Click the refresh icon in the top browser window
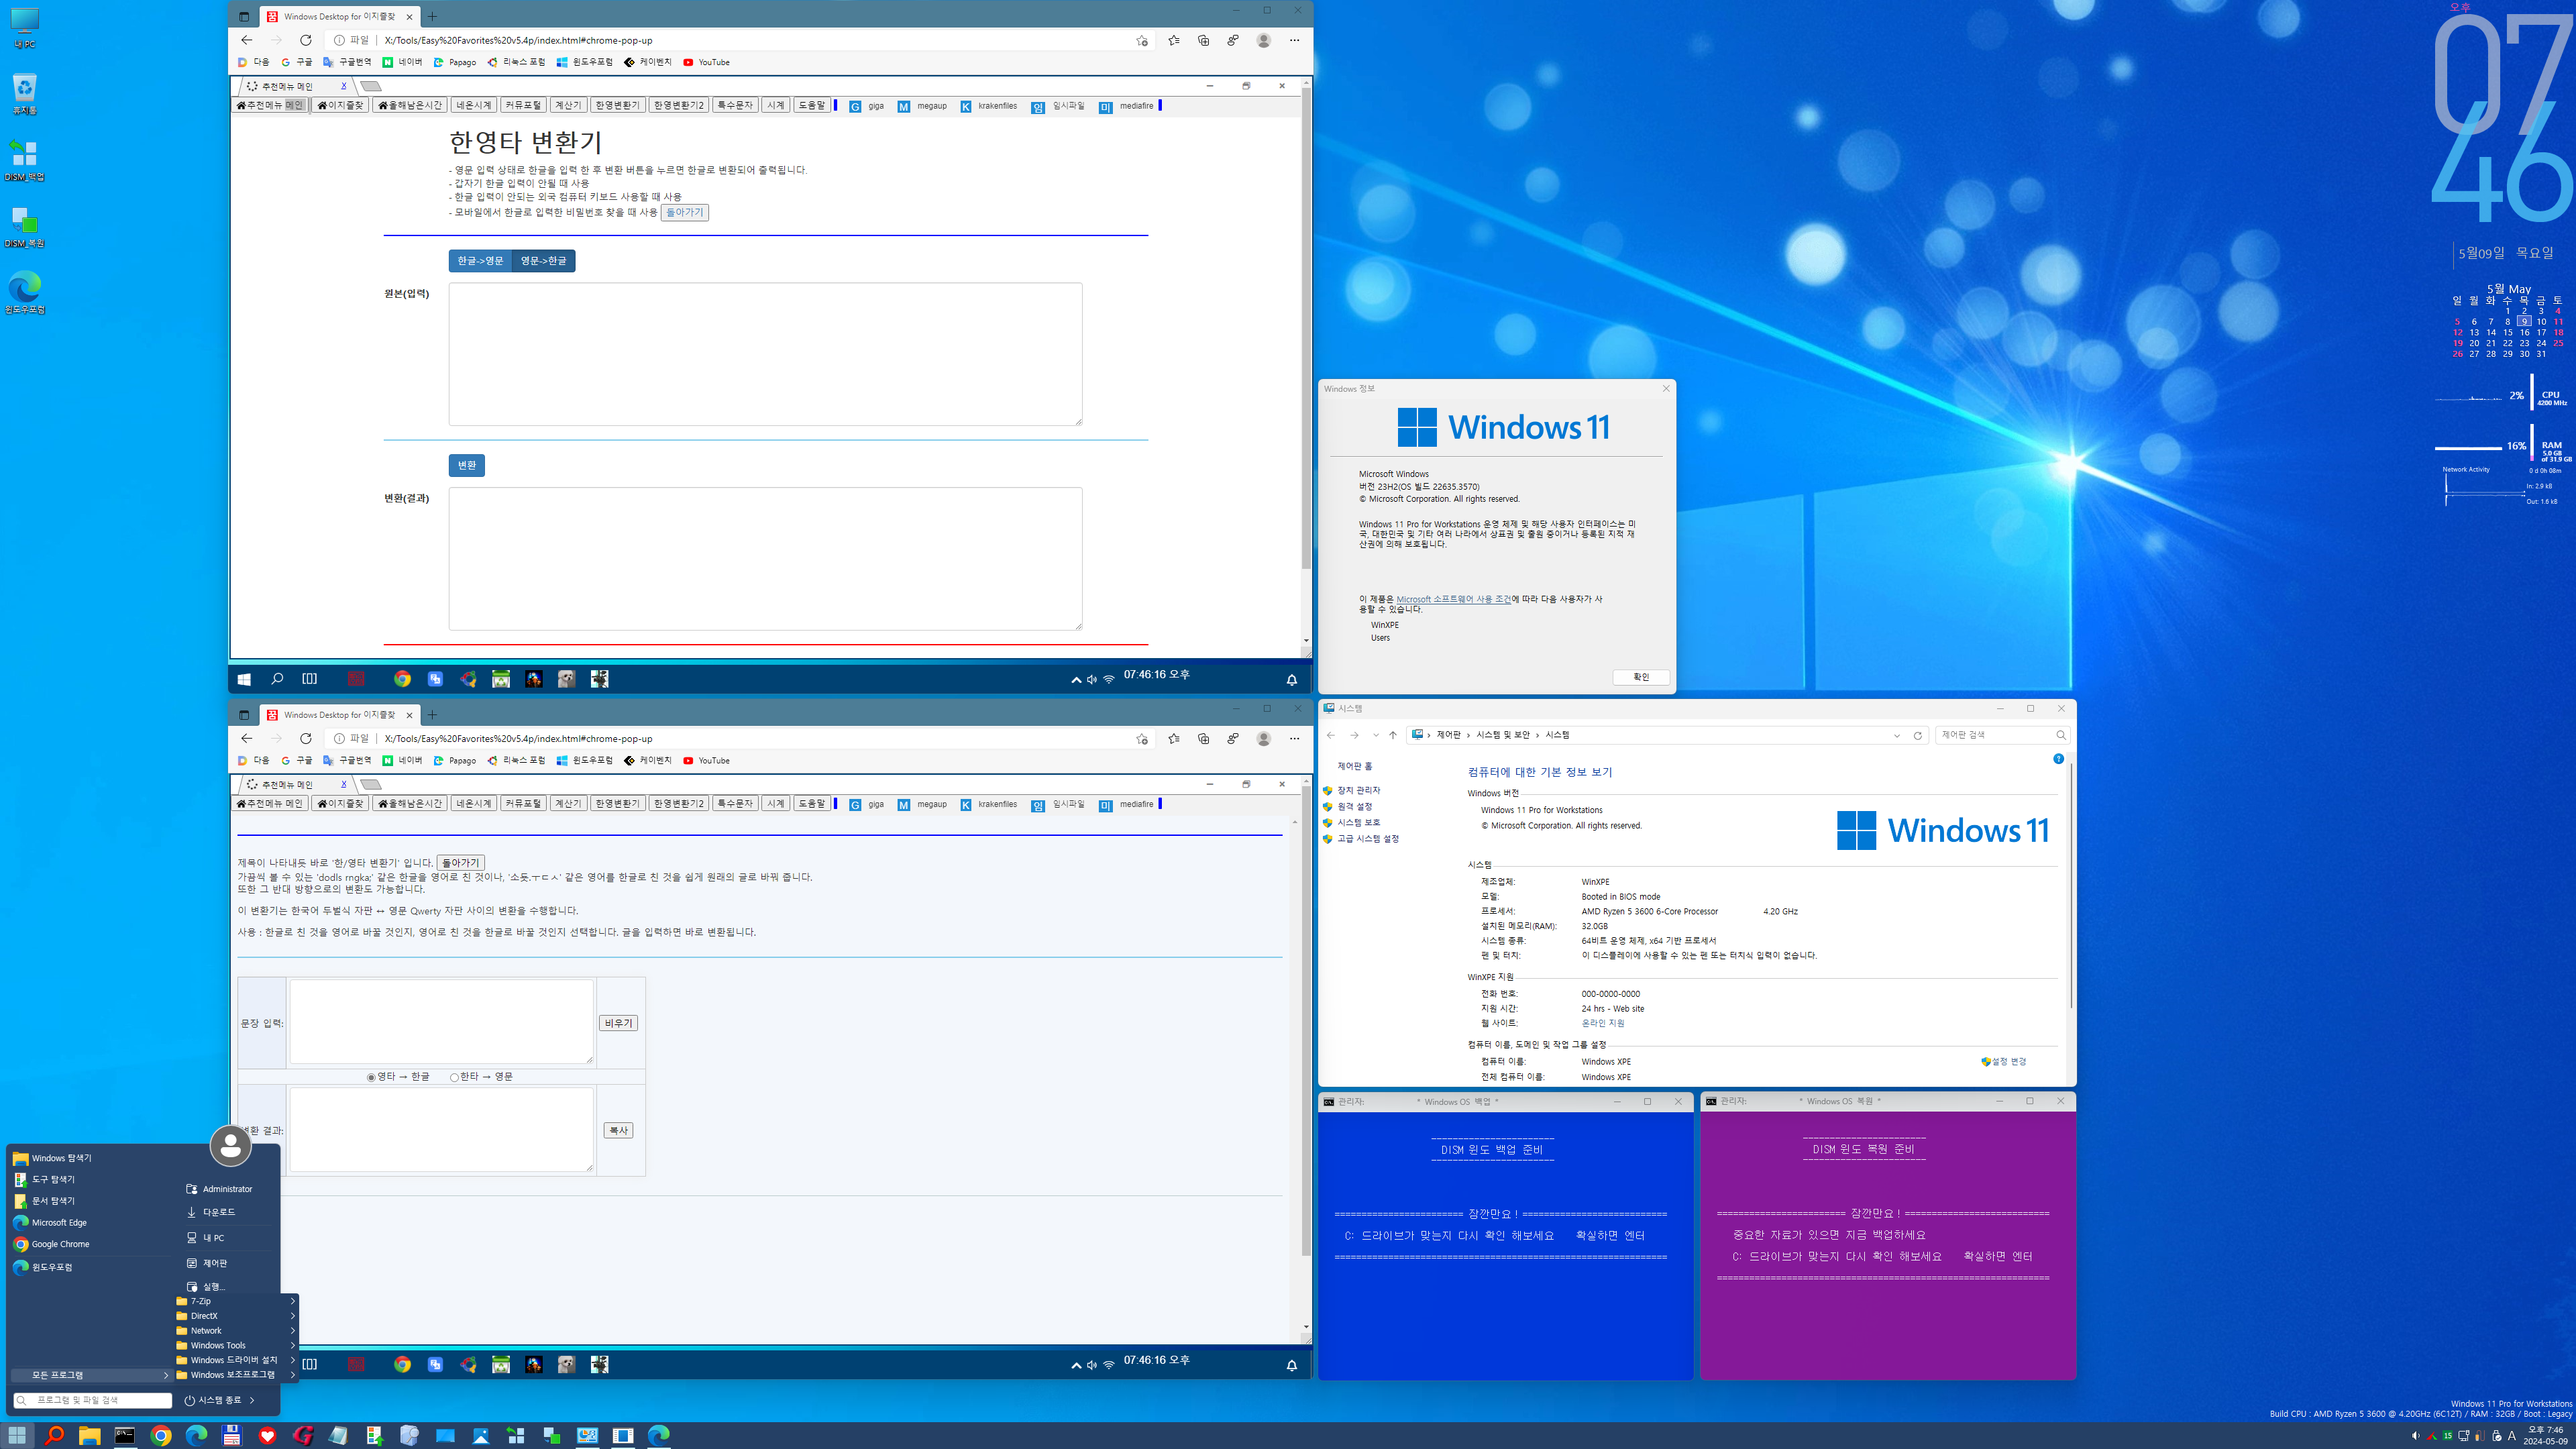 pyautogui.click(x=306, y=40)
